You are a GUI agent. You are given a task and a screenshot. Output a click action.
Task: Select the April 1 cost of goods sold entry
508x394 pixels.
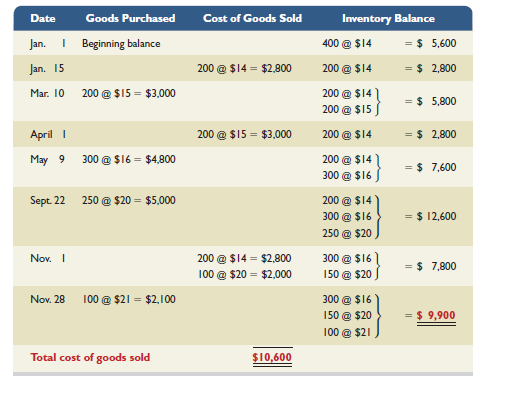coord(244,134)
